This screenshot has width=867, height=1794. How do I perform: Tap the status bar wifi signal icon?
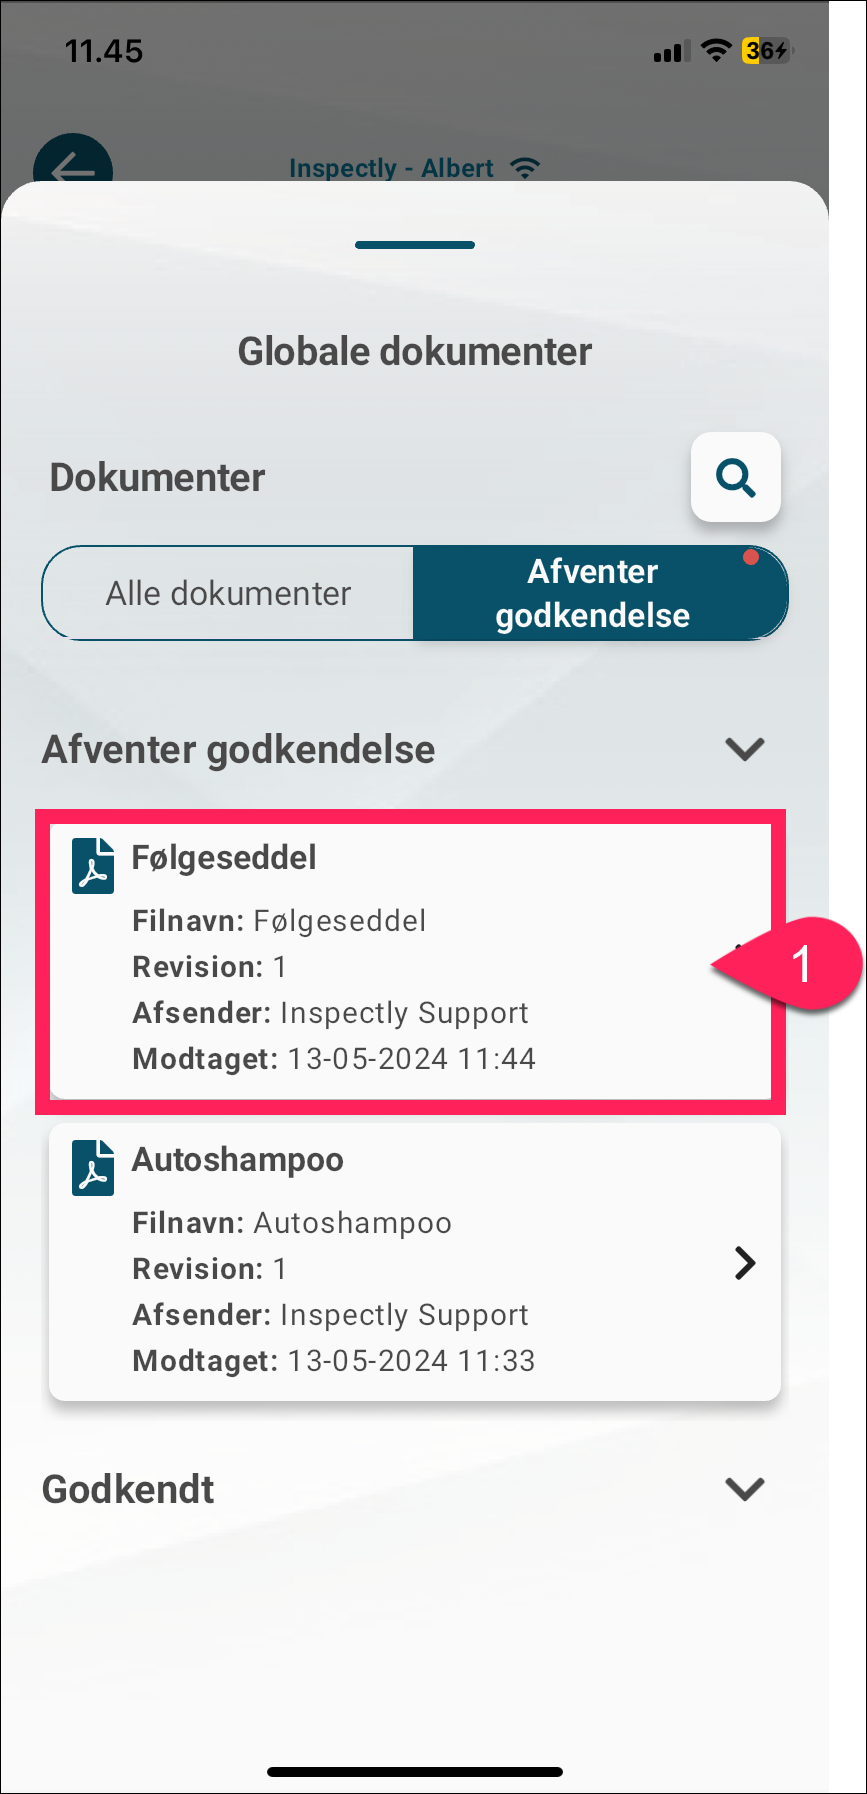[716, 50]
